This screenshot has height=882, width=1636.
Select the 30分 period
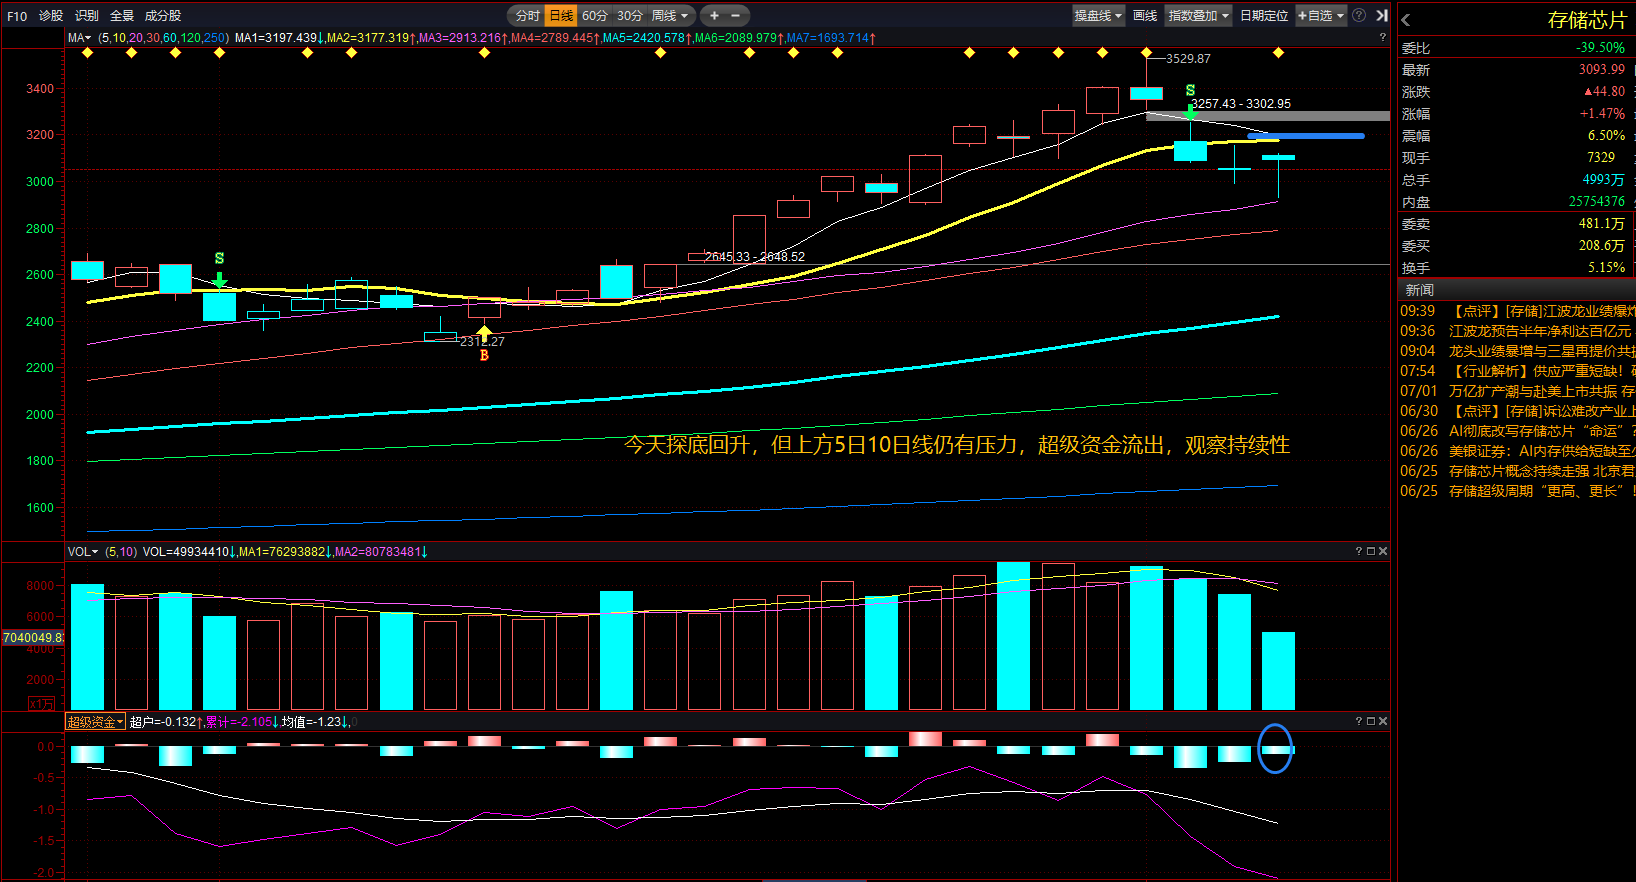630,16
